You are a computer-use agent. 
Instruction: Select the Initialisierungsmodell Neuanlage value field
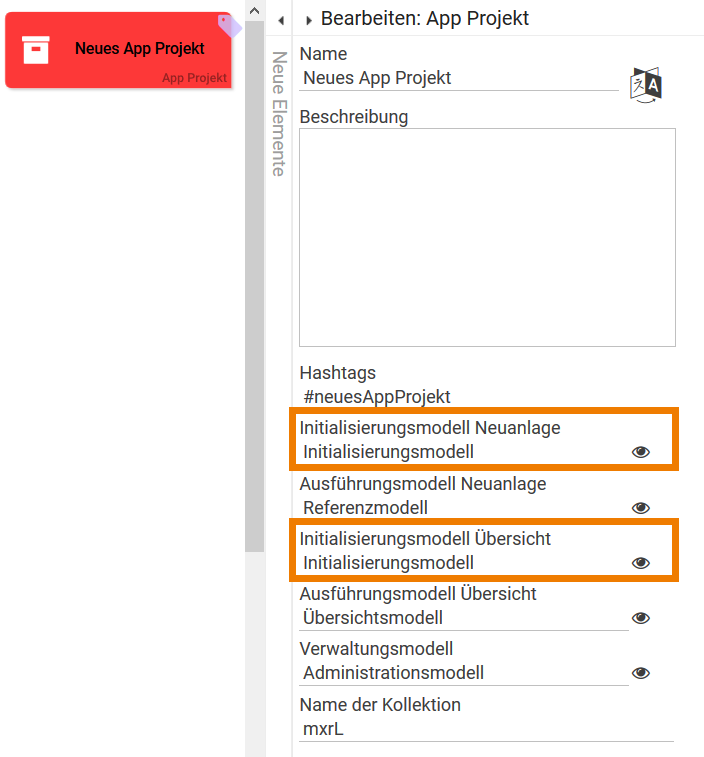(x=460, y=452)
